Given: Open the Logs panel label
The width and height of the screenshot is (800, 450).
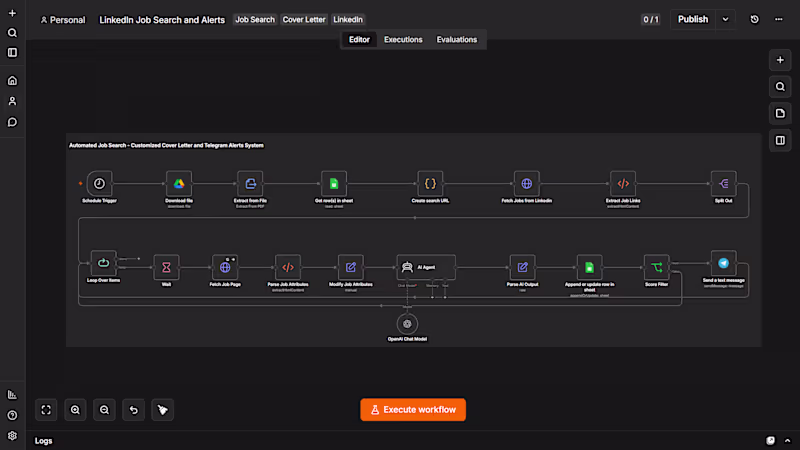Looking at the screenshot, I should click(x=43, y=441).
